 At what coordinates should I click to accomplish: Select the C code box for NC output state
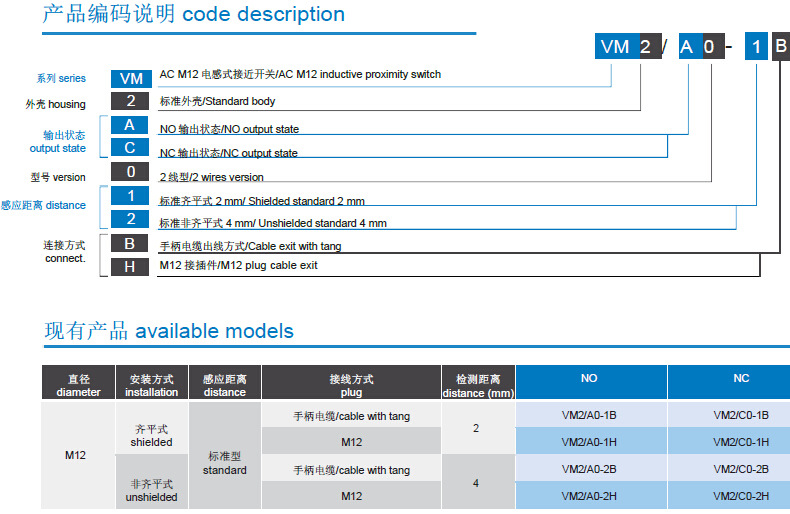click(x=130, y=148)
